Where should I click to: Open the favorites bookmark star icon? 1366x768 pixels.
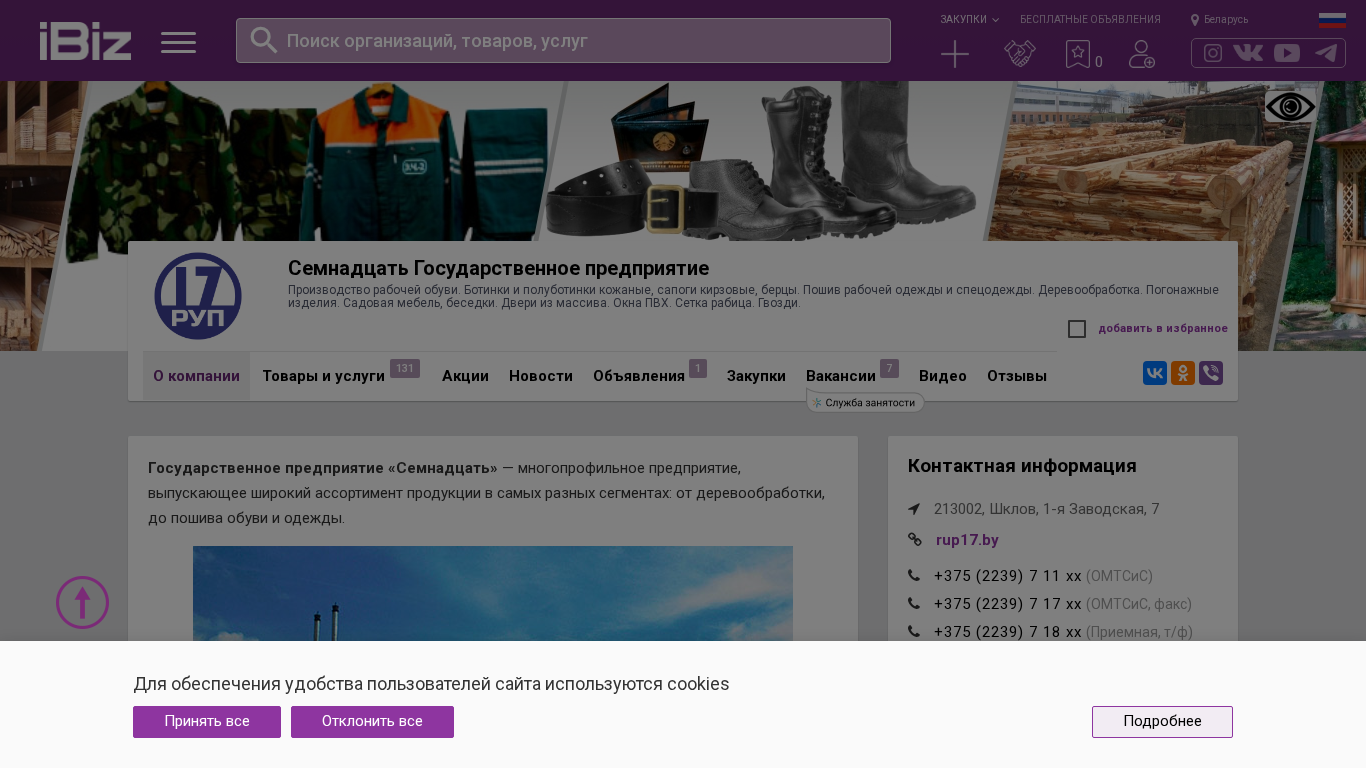[x=1078, y=54]
